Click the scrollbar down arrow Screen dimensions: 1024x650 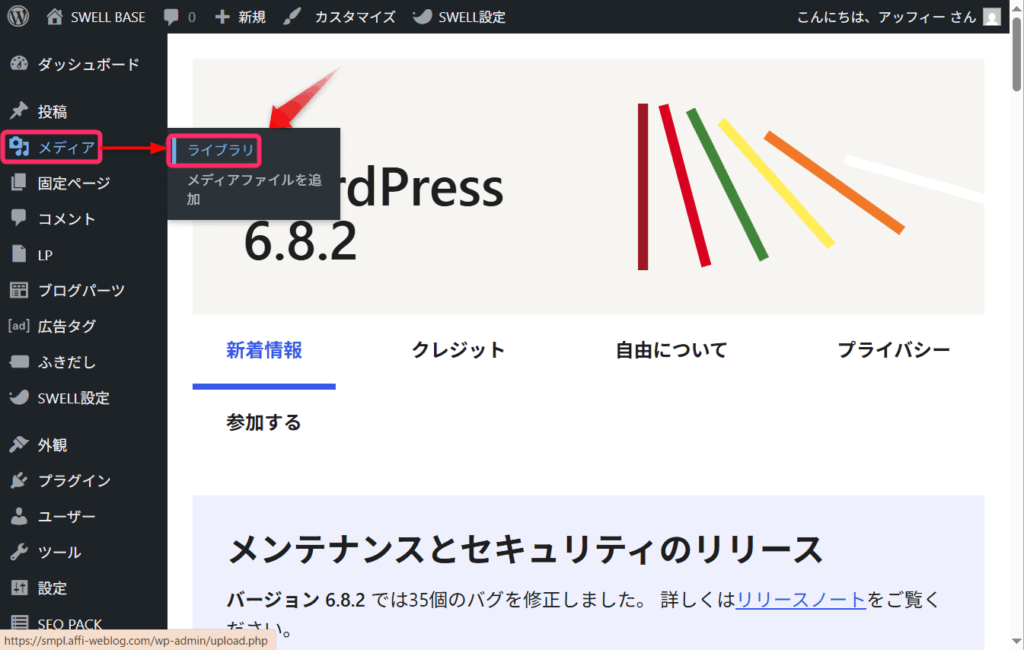[x=1016, y=641]
